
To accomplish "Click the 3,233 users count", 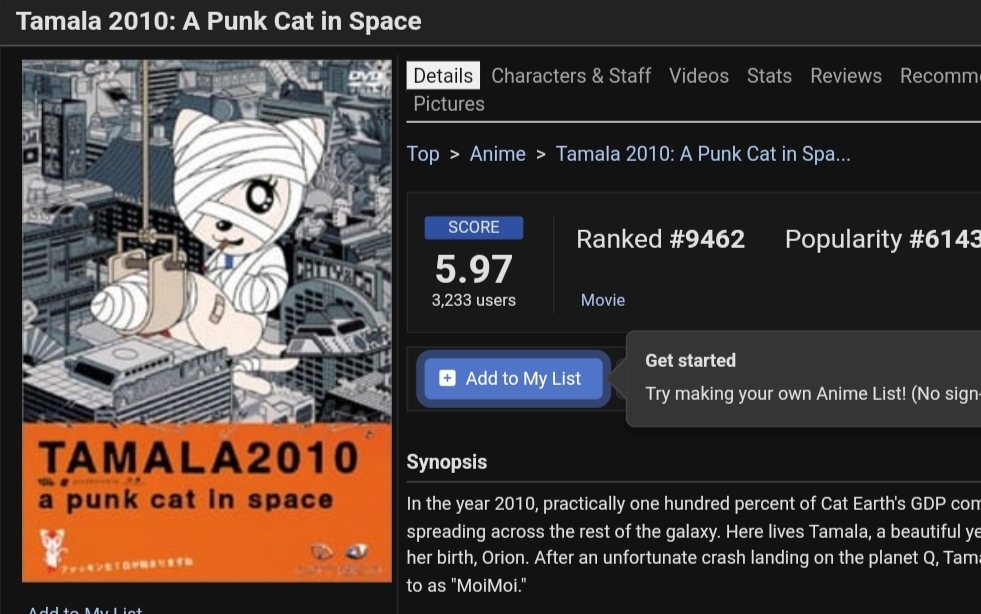I will coord(473,300).
